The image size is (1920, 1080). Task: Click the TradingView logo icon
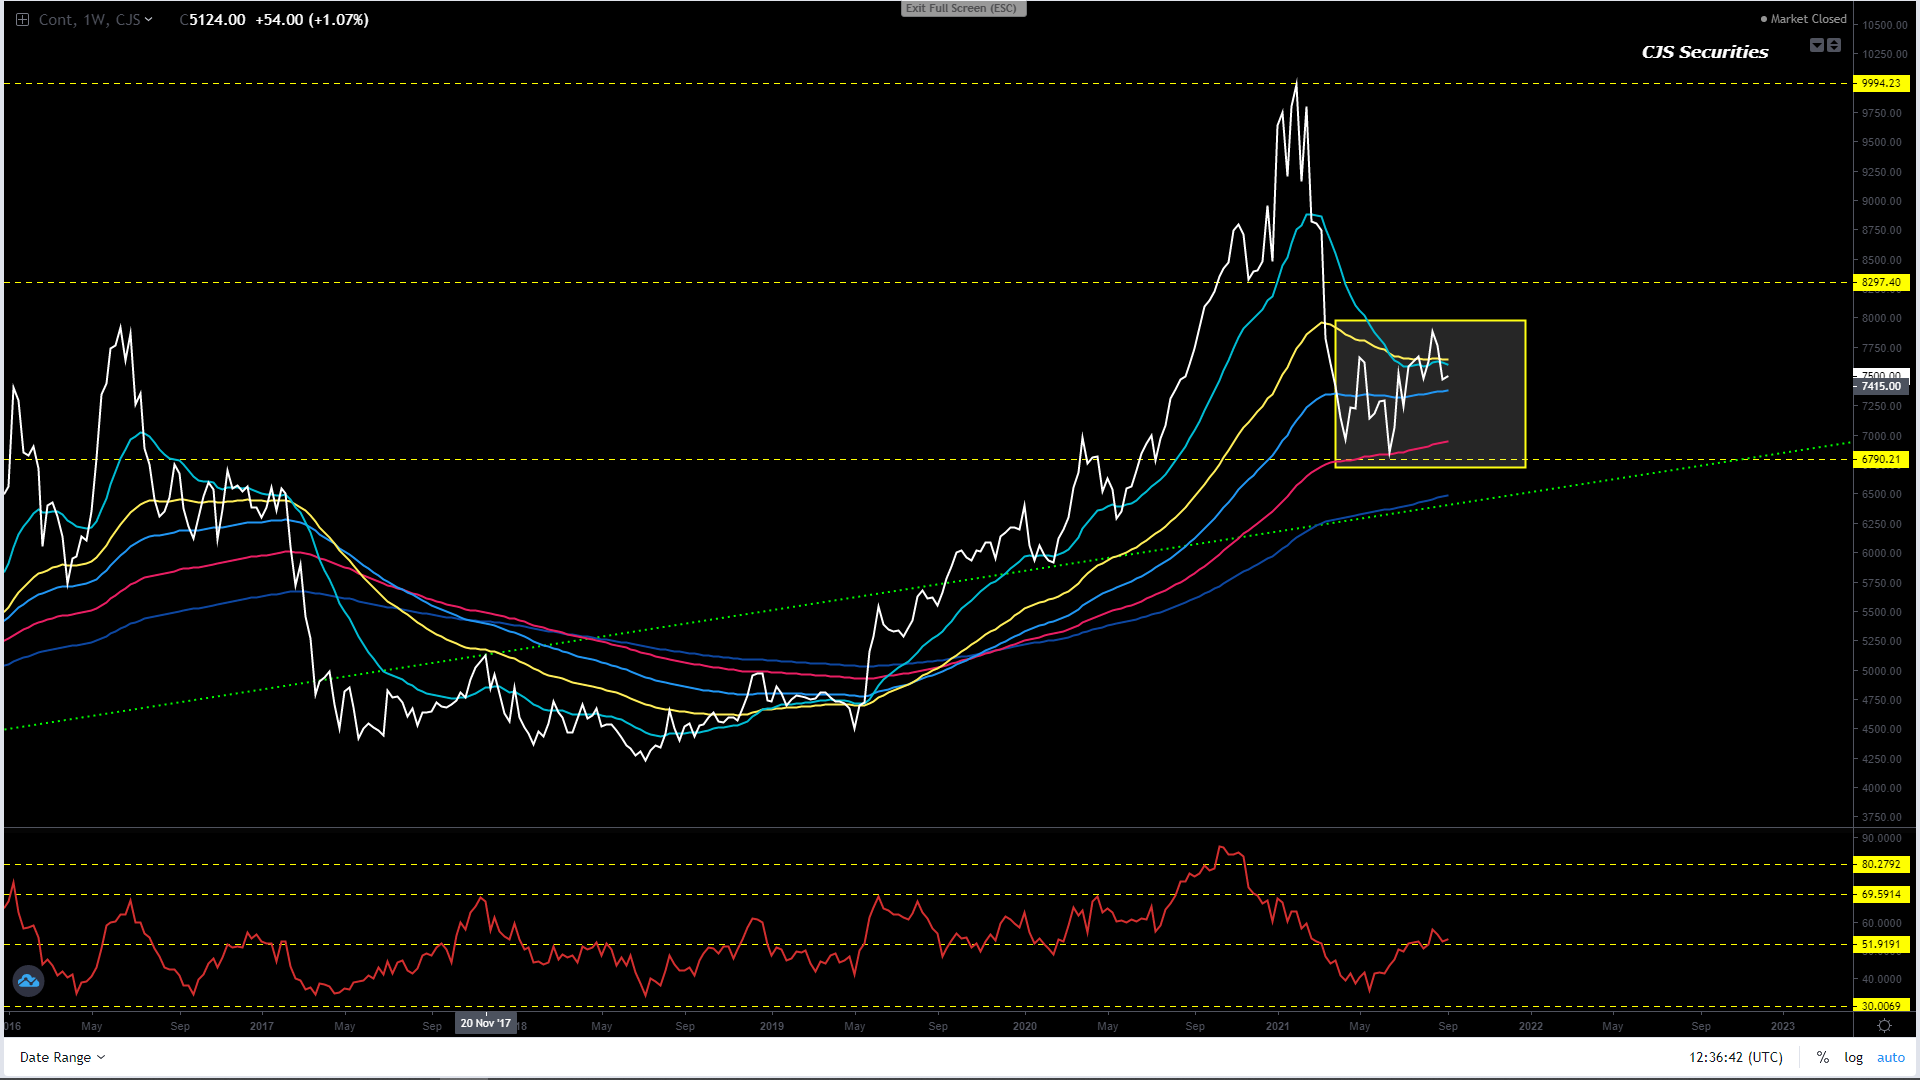28,981
